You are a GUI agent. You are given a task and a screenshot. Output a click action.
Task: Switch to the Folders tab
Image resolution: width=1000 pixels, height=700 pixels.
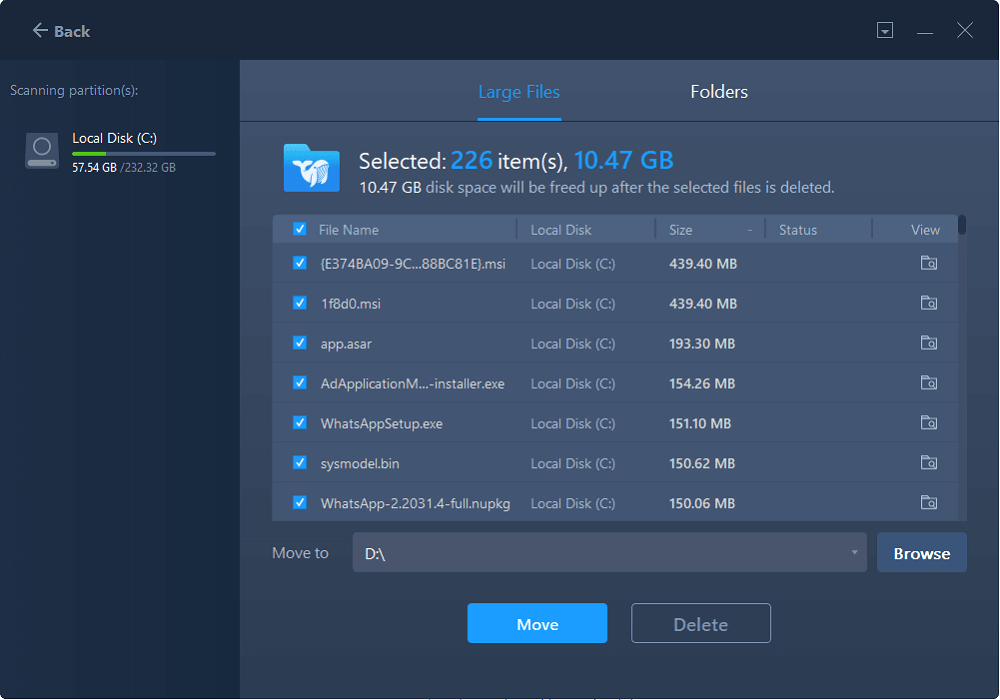[x=718, y=91]
